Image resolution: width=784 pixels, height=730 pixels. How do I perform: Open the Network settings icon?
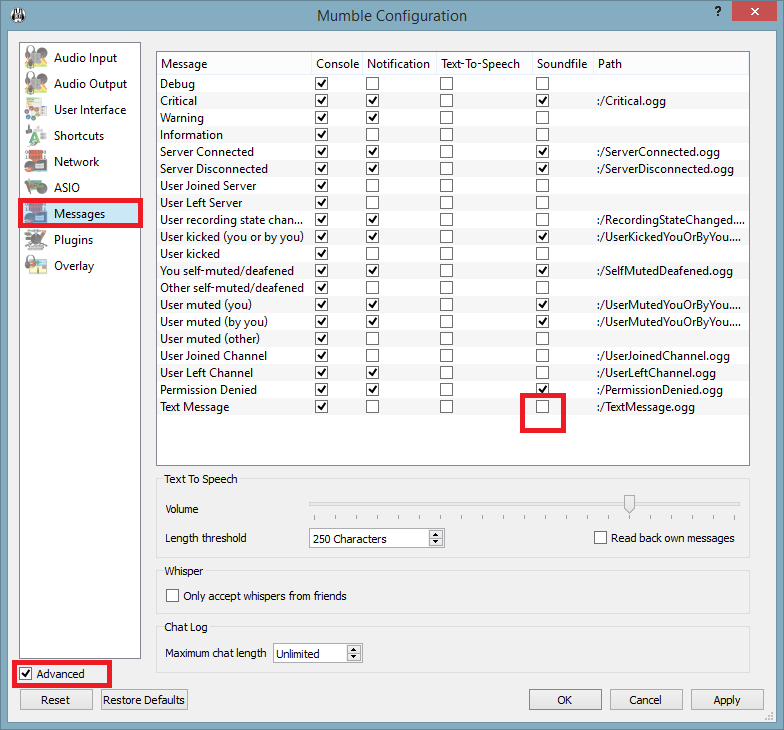pyautogui.click(x=36, y=161)
